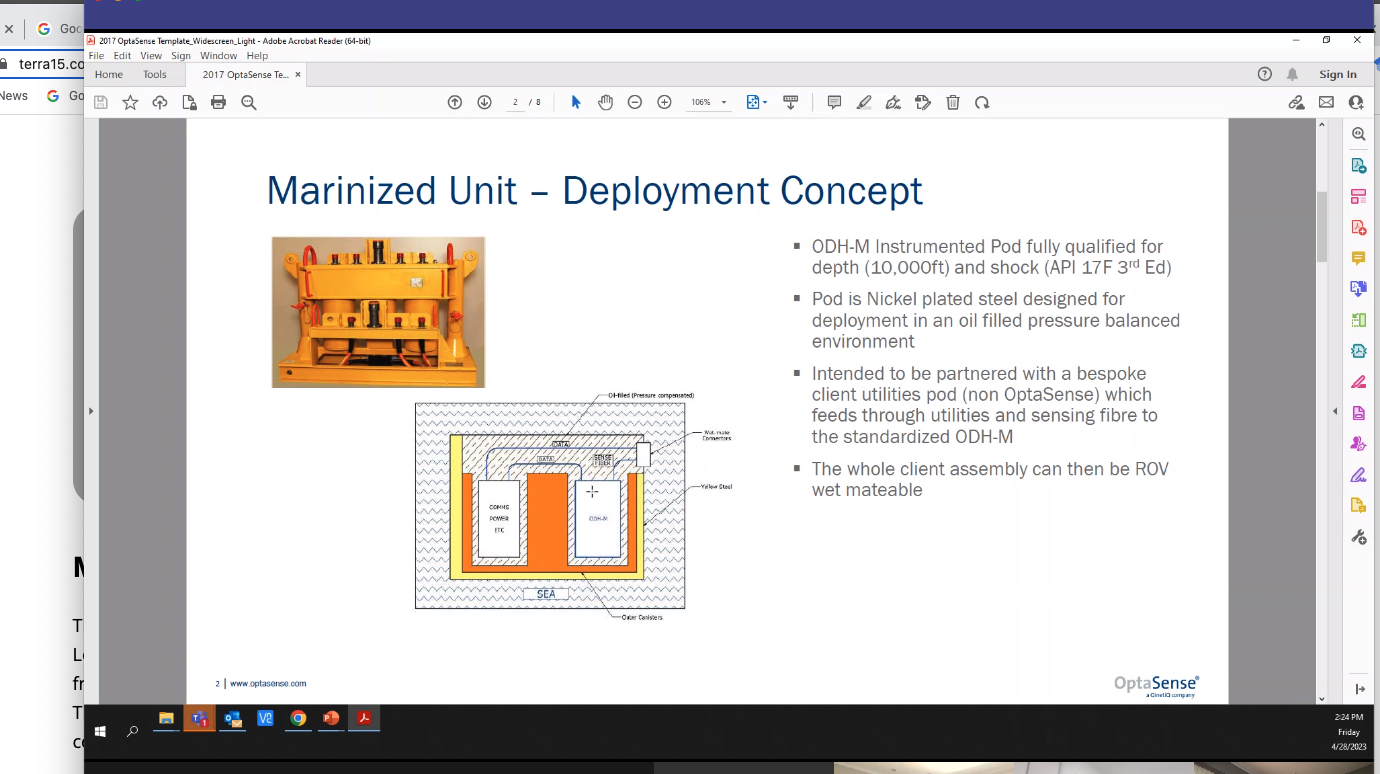
Task: Open Outlook from the taskbar
Action: 232,719
